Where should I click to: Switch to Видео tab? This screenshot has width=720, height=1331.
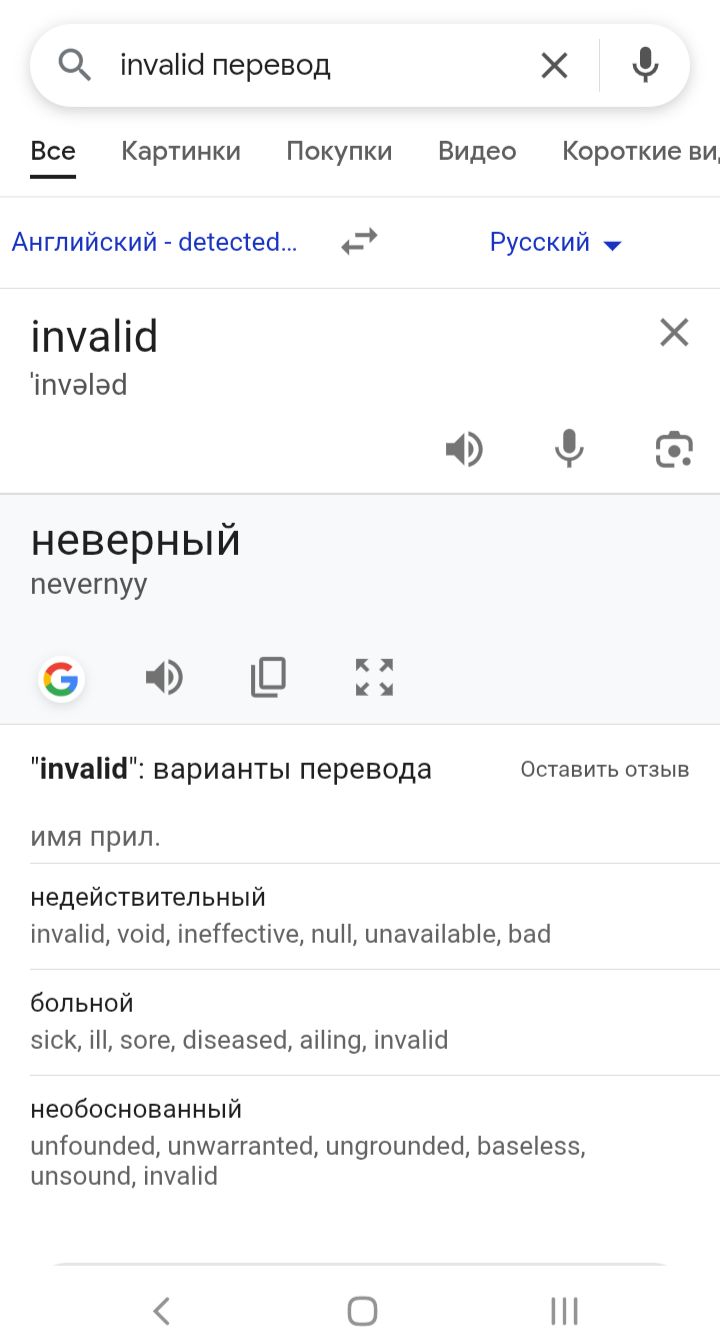pos(477,151)
